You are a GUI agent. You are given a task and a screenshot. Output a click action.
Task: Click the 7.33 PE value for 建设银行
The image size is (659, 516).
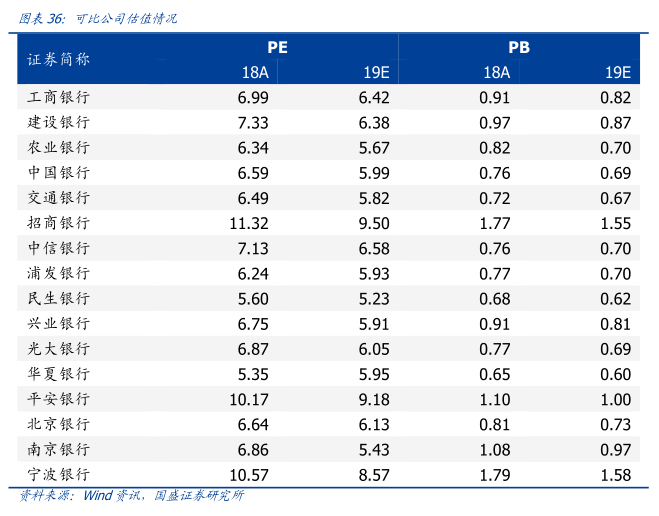[x=254, y=122]
